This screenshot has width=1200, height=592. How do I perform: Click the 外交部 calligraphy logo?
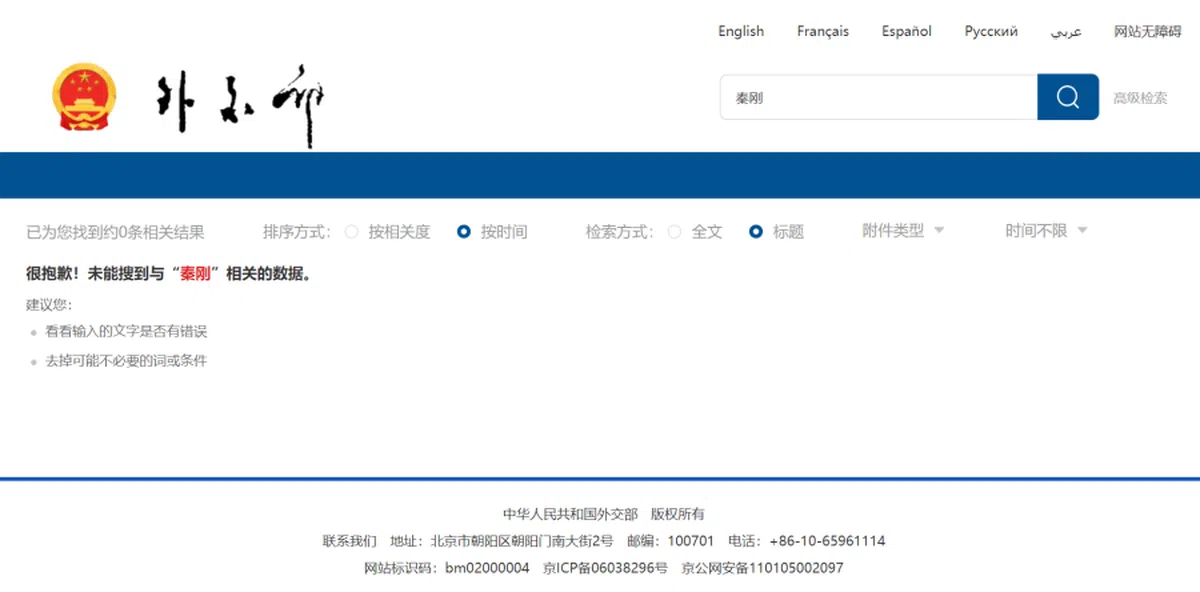click(241, 103)
